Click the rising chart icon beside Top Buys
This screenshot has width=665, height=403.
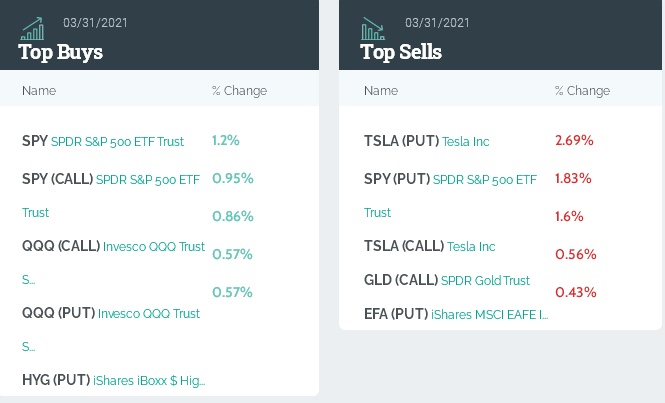click(x=32, y=27)
